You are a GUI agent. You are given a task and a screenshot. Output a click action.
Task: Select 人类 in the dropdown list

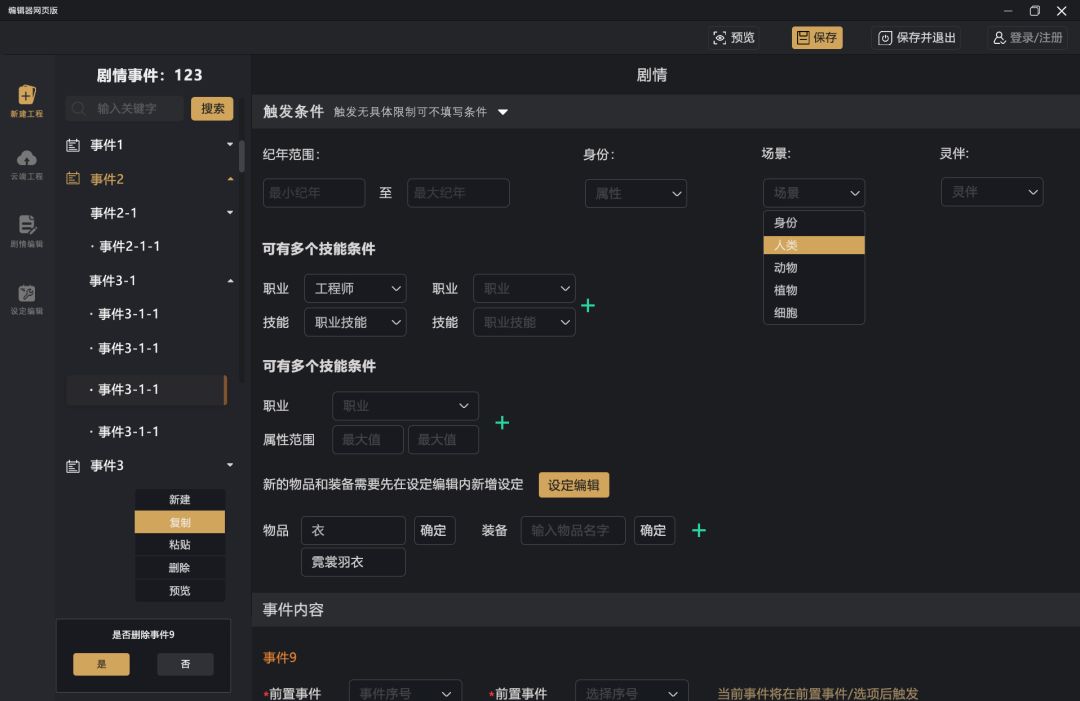814,245
